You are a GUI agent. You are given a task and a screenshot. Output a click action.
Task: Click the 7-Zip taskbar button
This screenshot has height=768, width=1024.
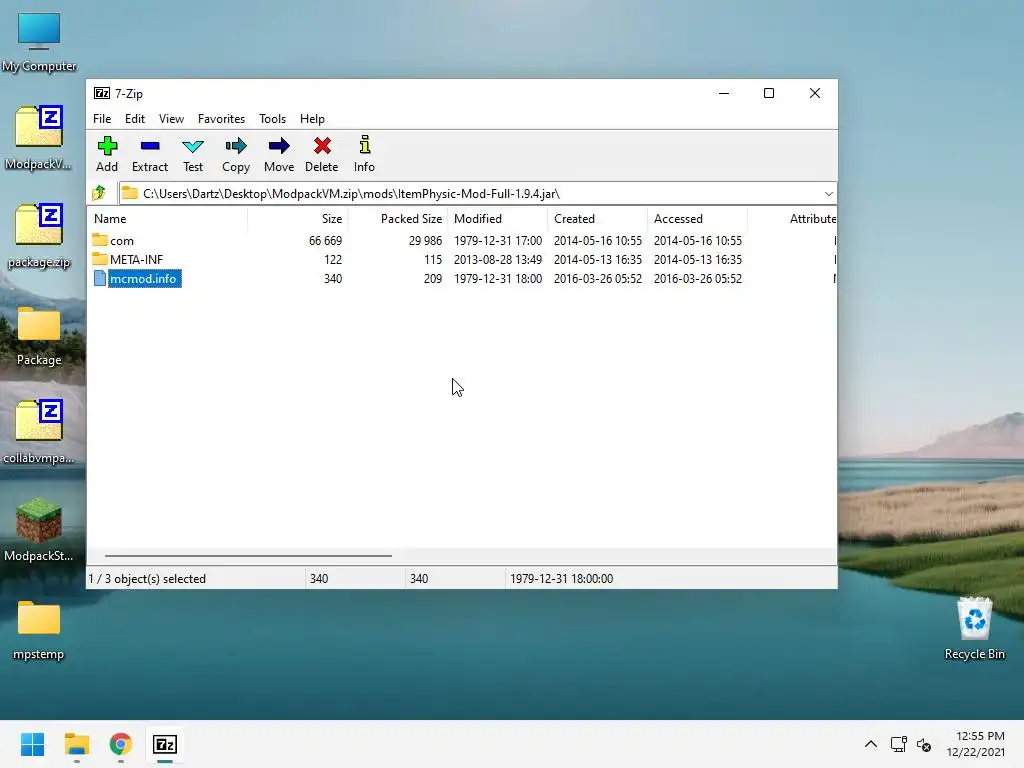coord(165,744)
